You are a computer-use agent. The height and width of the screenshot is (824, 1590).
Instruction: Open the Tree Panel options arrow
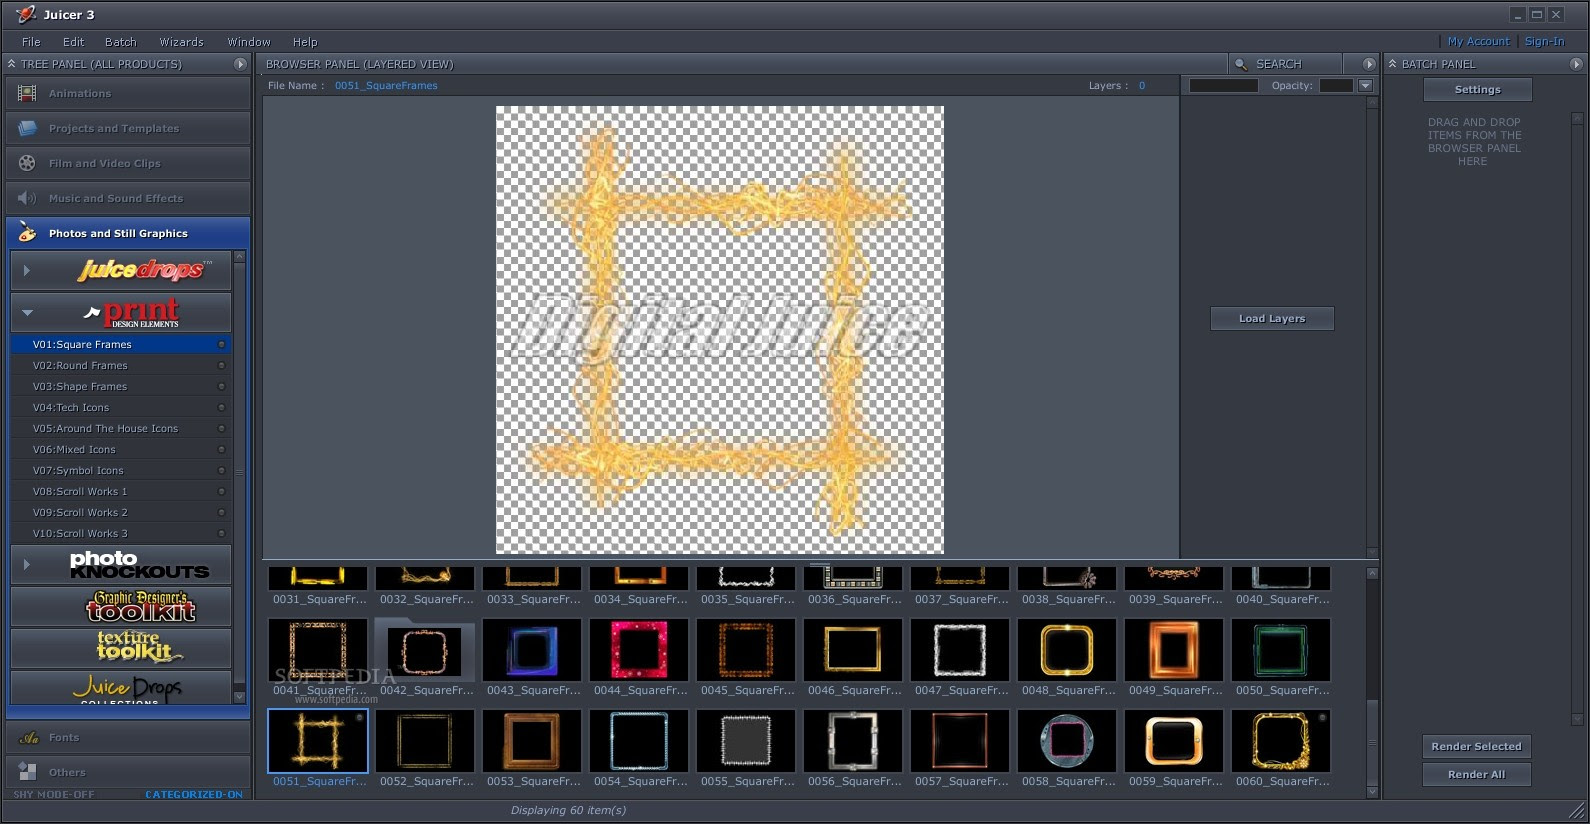pos(240,64)
